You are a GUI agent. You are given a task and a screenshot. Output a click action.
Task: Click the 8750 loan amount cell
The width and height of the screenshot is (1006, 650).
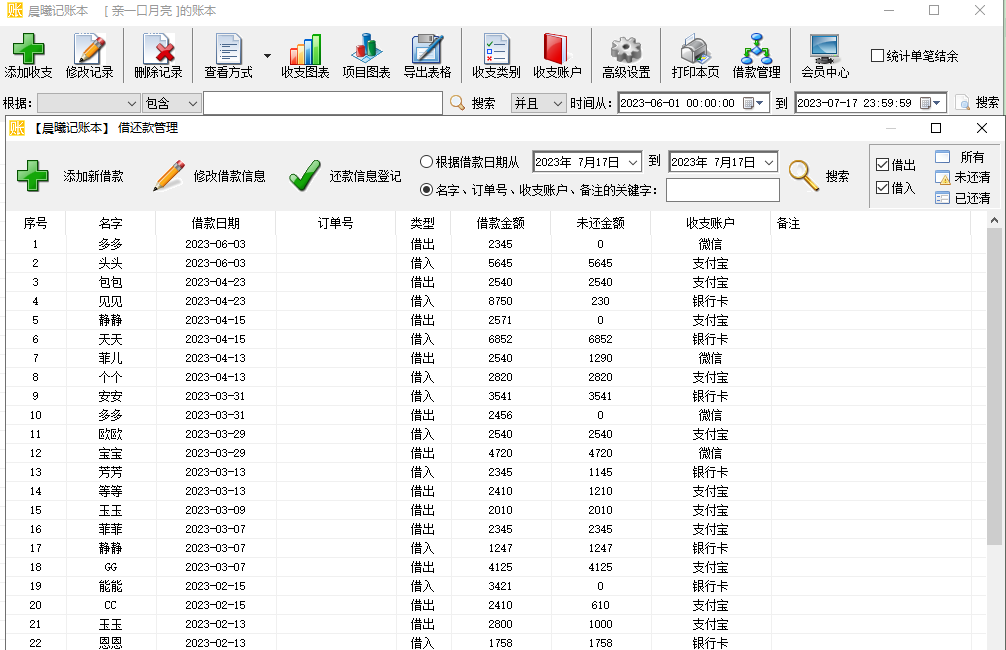(500, 301)
